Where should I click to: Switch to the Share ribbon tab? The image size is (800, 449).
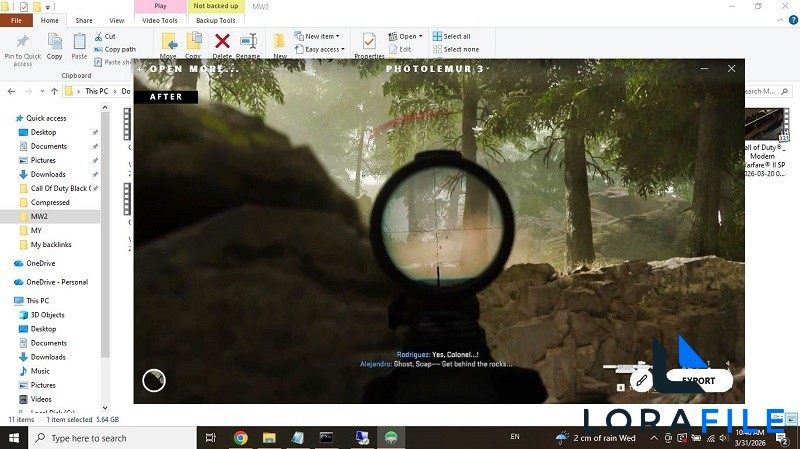[x=84, y=20]
